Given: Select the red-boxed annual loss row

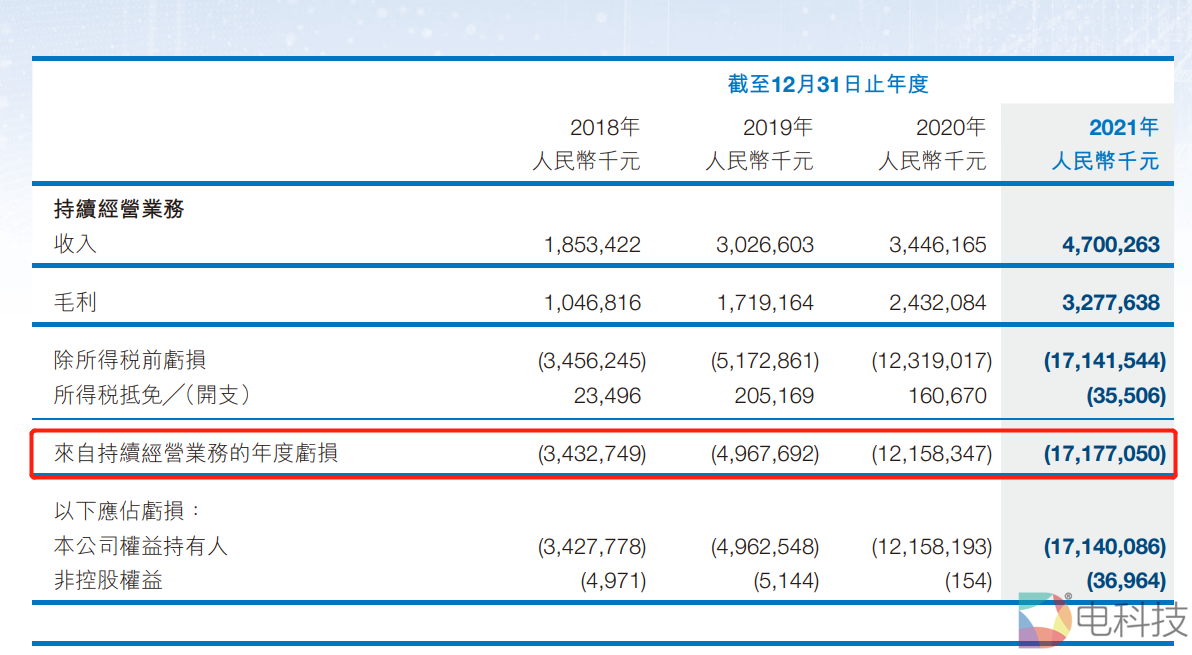Looking at the screenshot, I should click(600, 452).
